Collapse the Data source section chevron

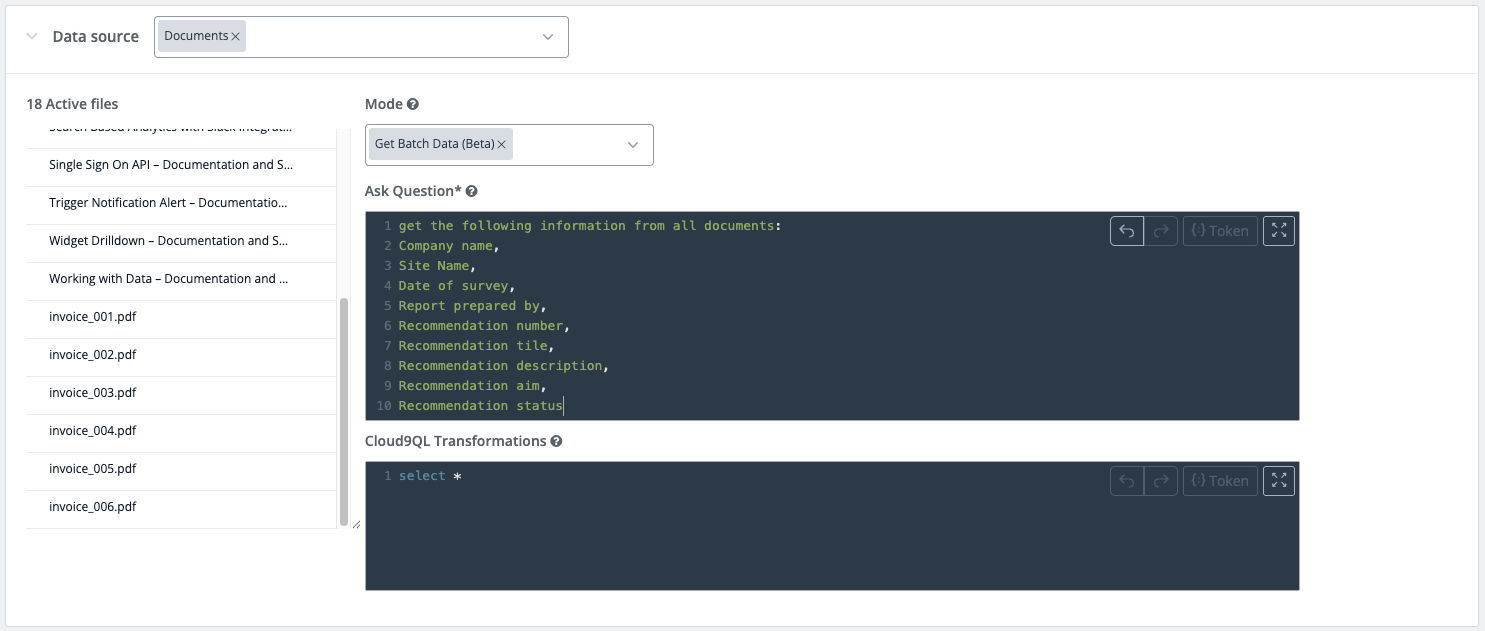click(x=32, y=37)
